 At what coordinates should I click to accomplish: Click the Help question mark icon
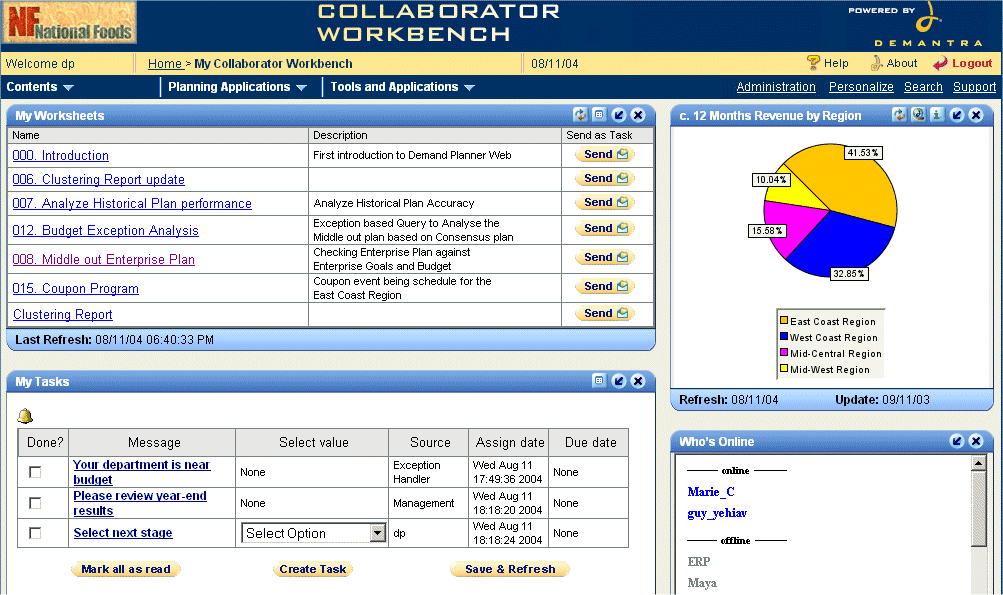pos(813,63)
